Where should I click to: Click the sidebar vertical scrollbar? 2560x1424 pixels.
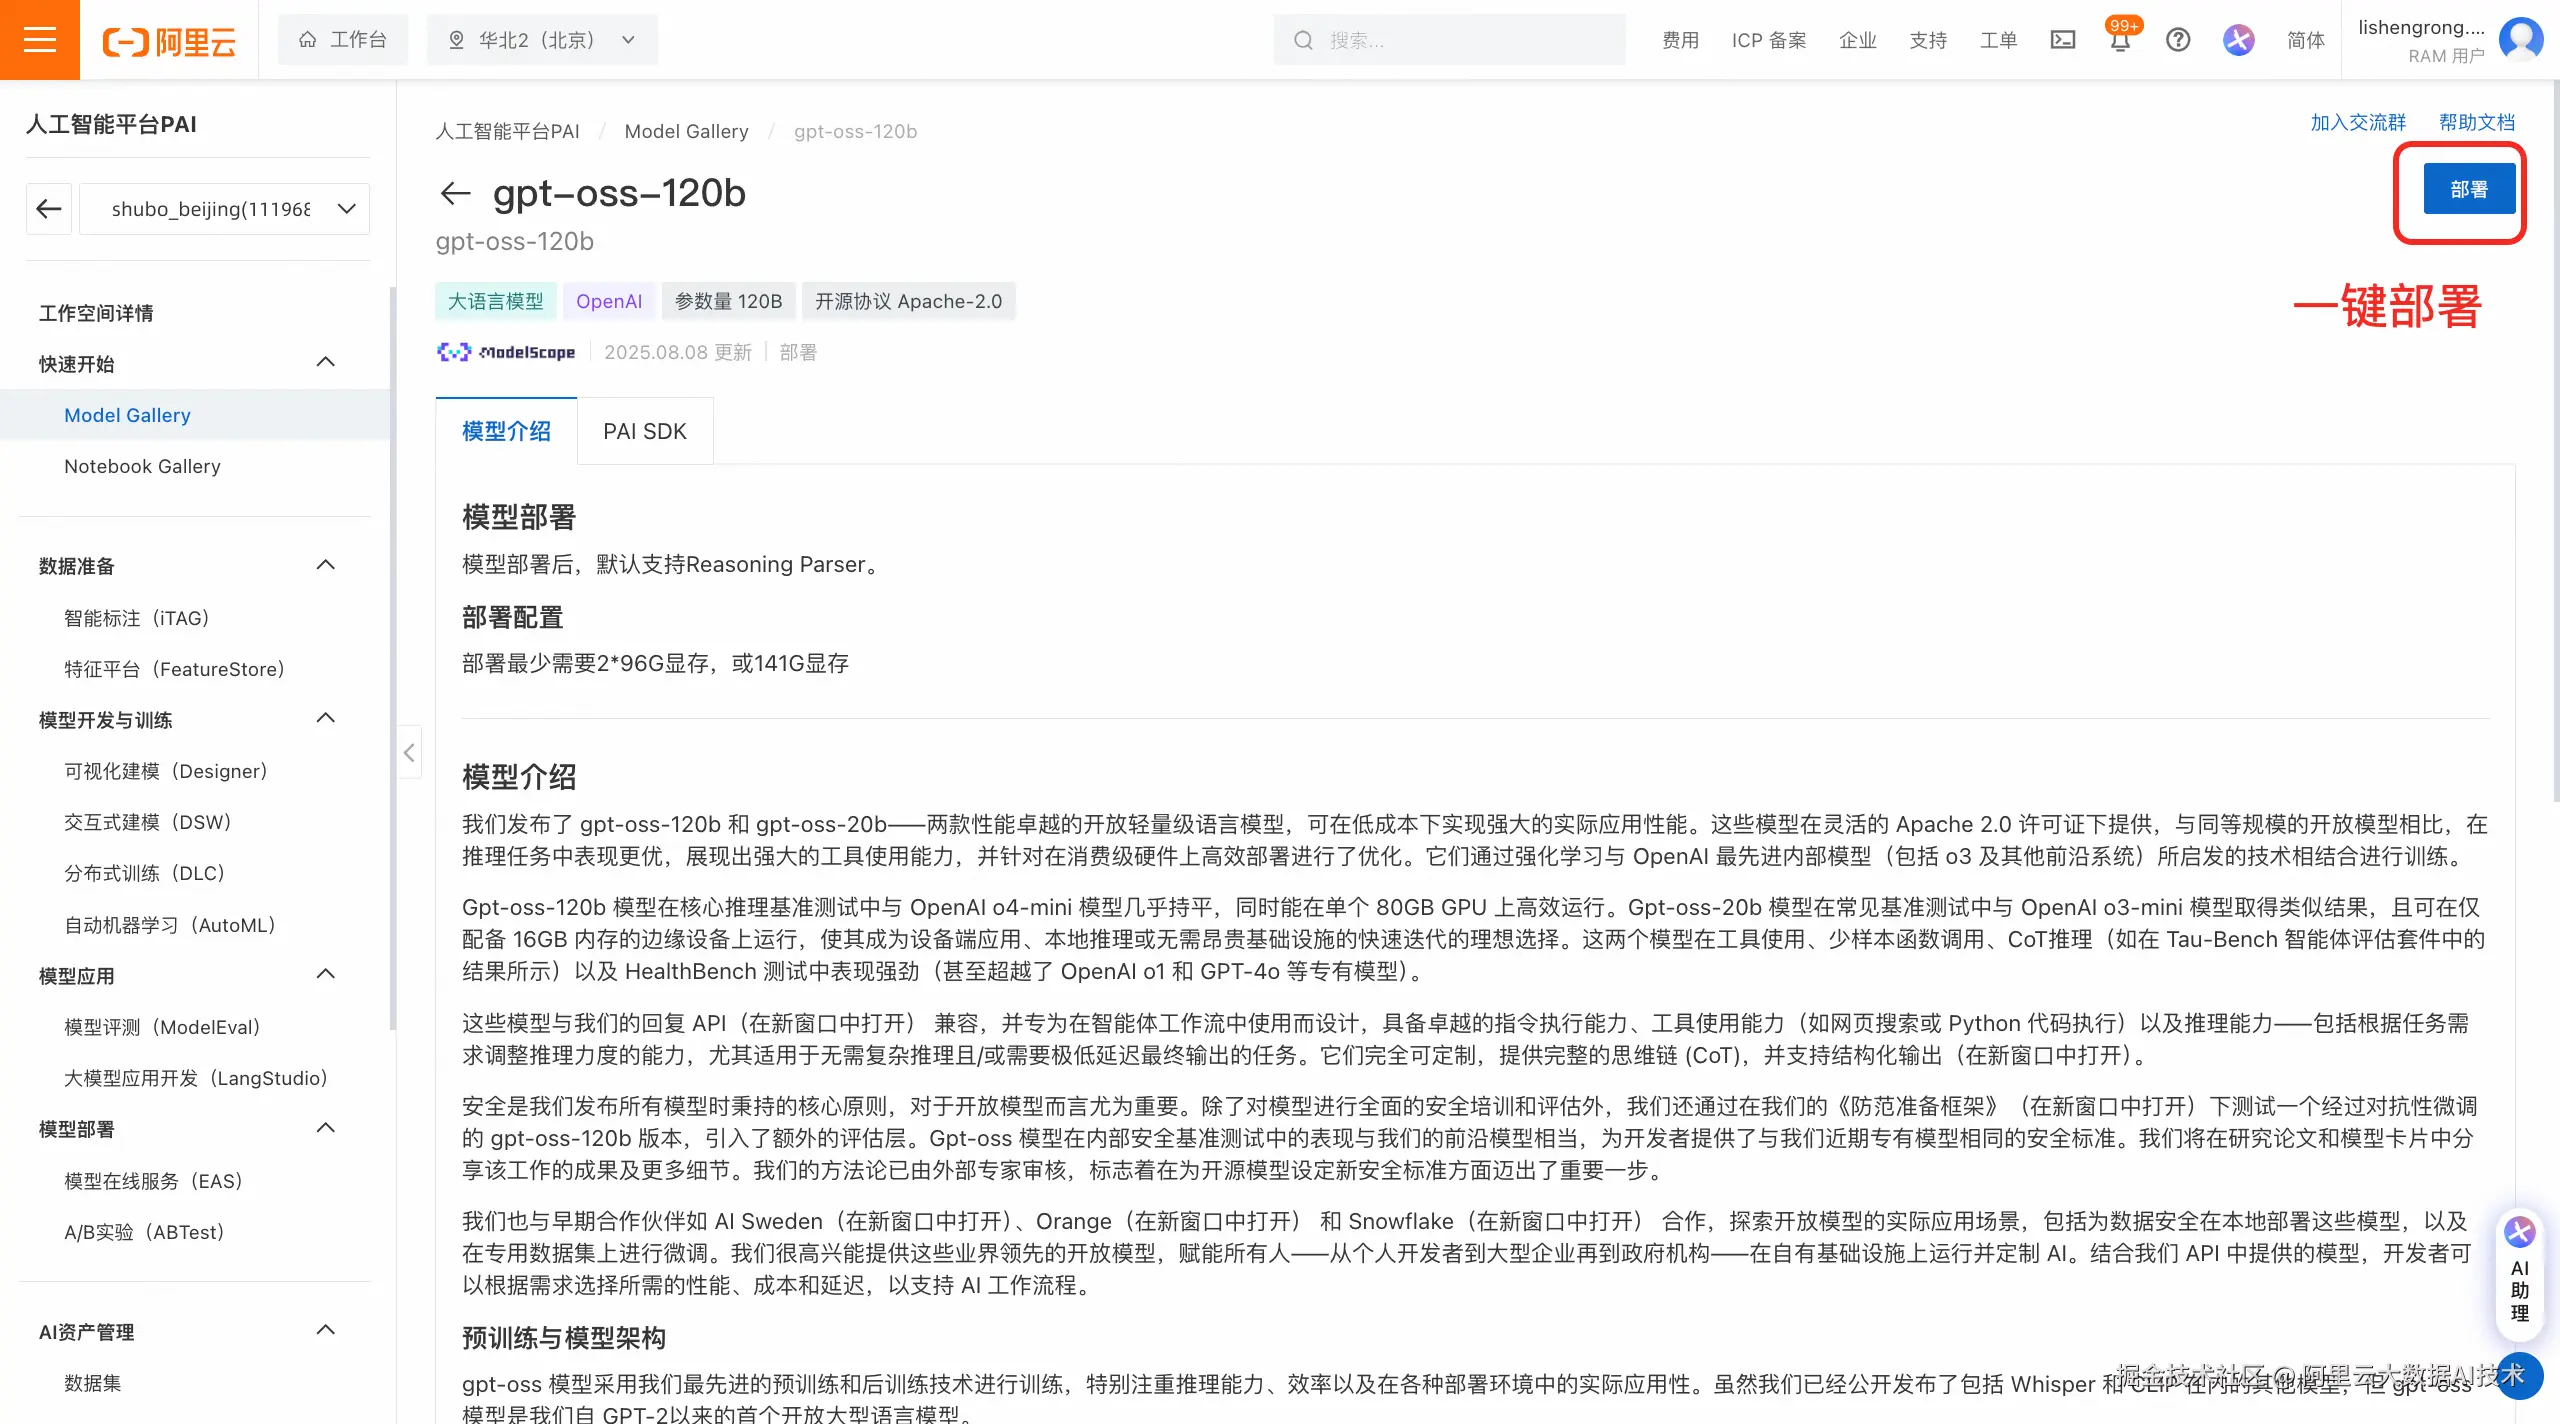tap(392, 658)
